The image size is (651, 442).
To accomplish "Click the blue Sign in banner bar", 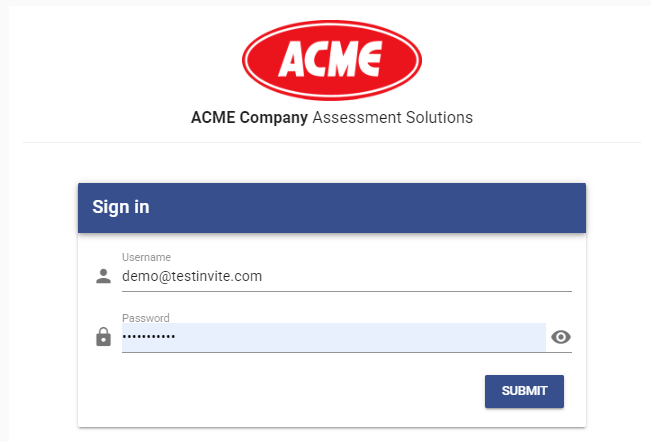I will [x=332, y=208].
